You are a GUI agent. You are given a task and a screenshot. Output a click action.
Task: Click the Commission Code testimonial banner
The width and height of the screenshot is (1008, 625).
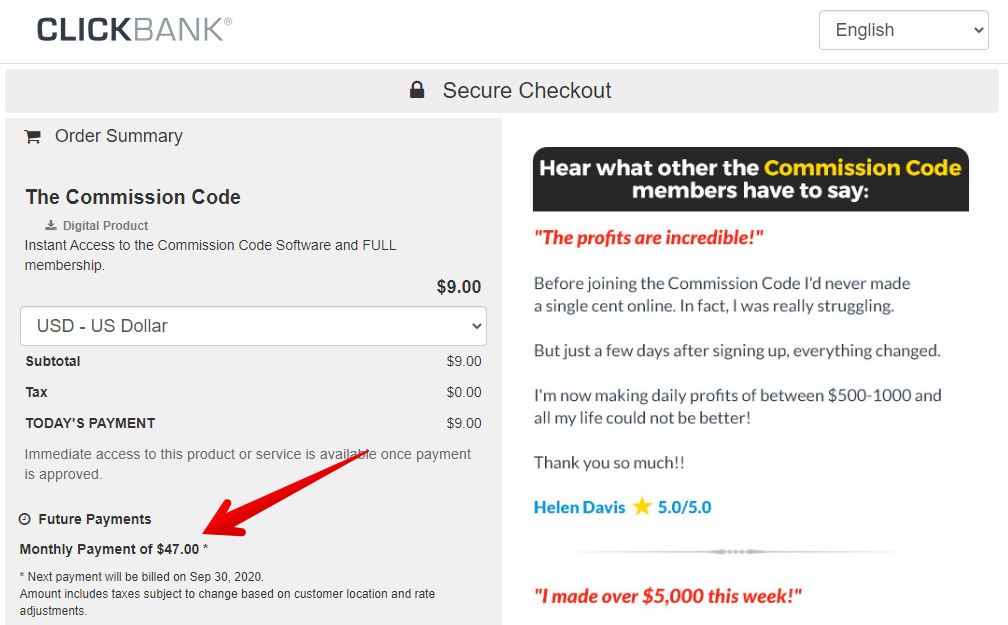750,179
